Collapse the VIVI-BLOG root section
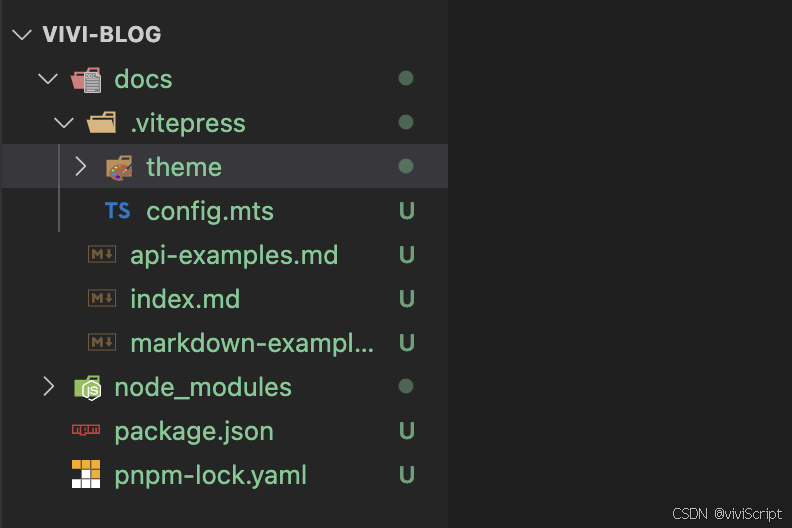This screenshot has width=792, height=528. [x=22, y=35]
